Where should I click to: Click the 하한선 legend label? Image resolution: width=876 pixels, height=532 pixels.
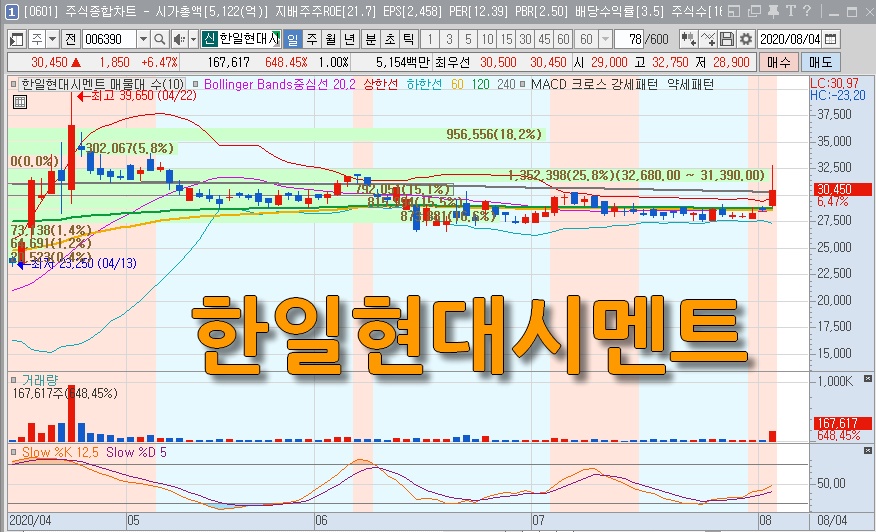coord(423,84)
